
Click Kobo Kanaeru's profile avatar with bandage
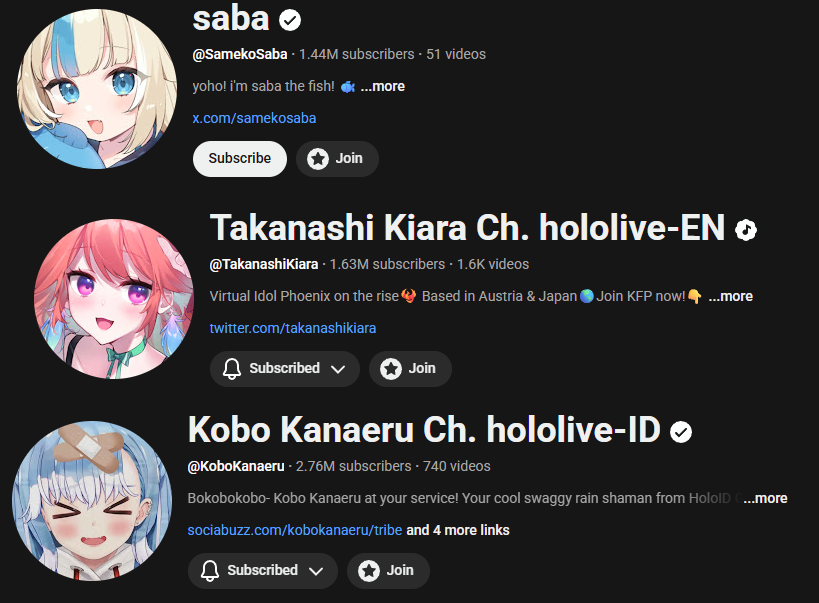[92, 501]
